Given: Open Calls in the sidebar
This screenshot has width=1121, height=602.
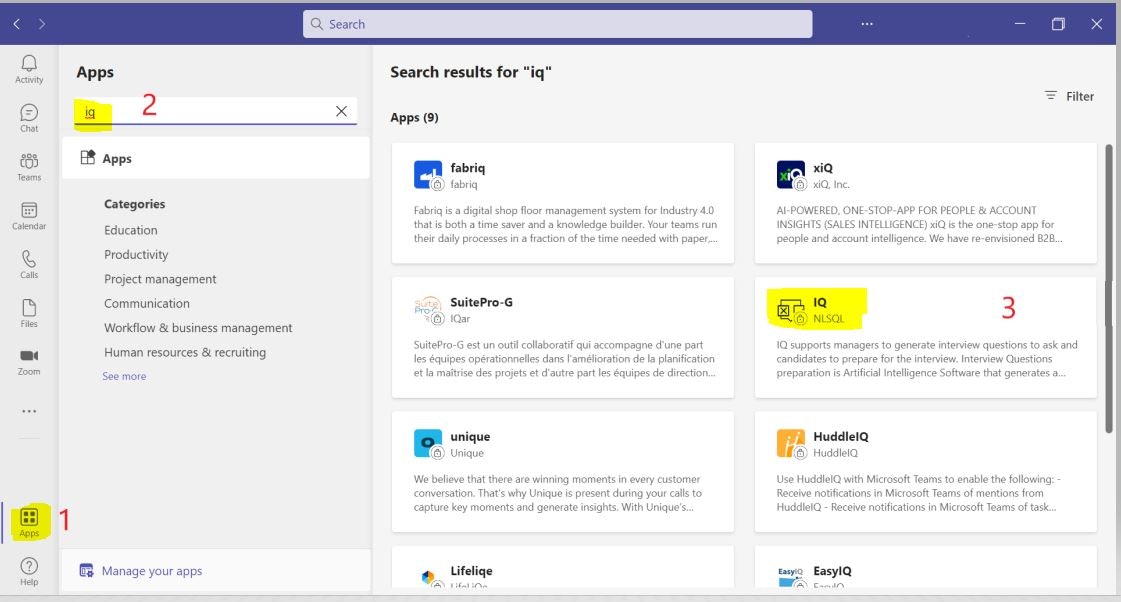Looking at the screenshot, I should 29,264.
